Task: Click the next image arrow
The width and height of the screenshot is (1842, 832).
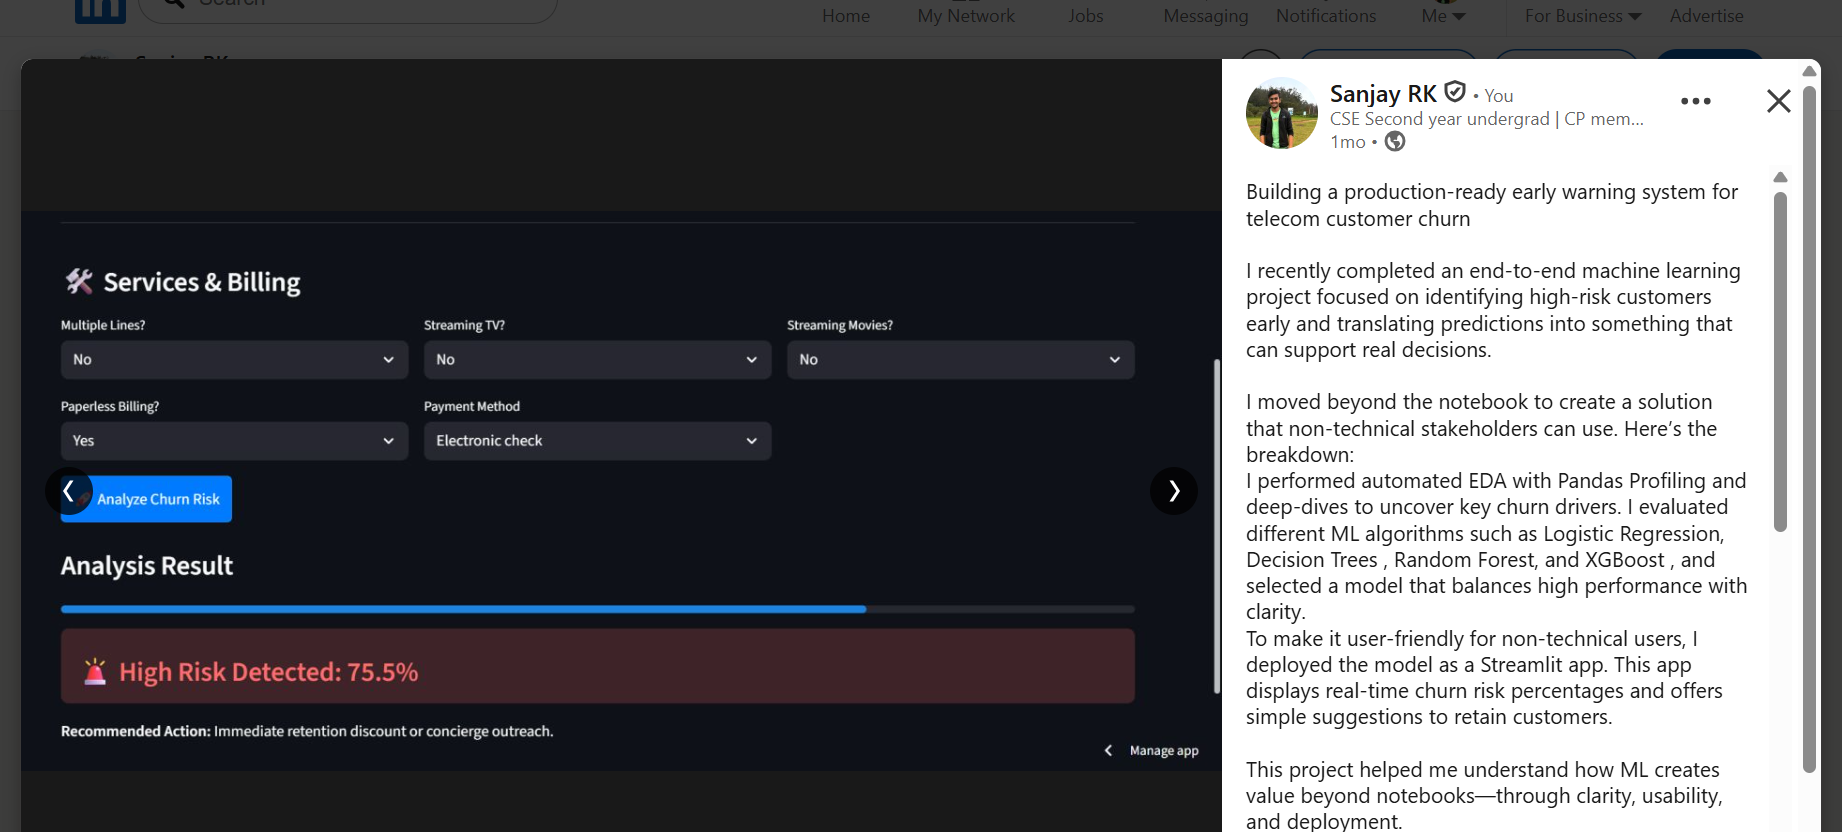Action: click(x=1173, y=491)
